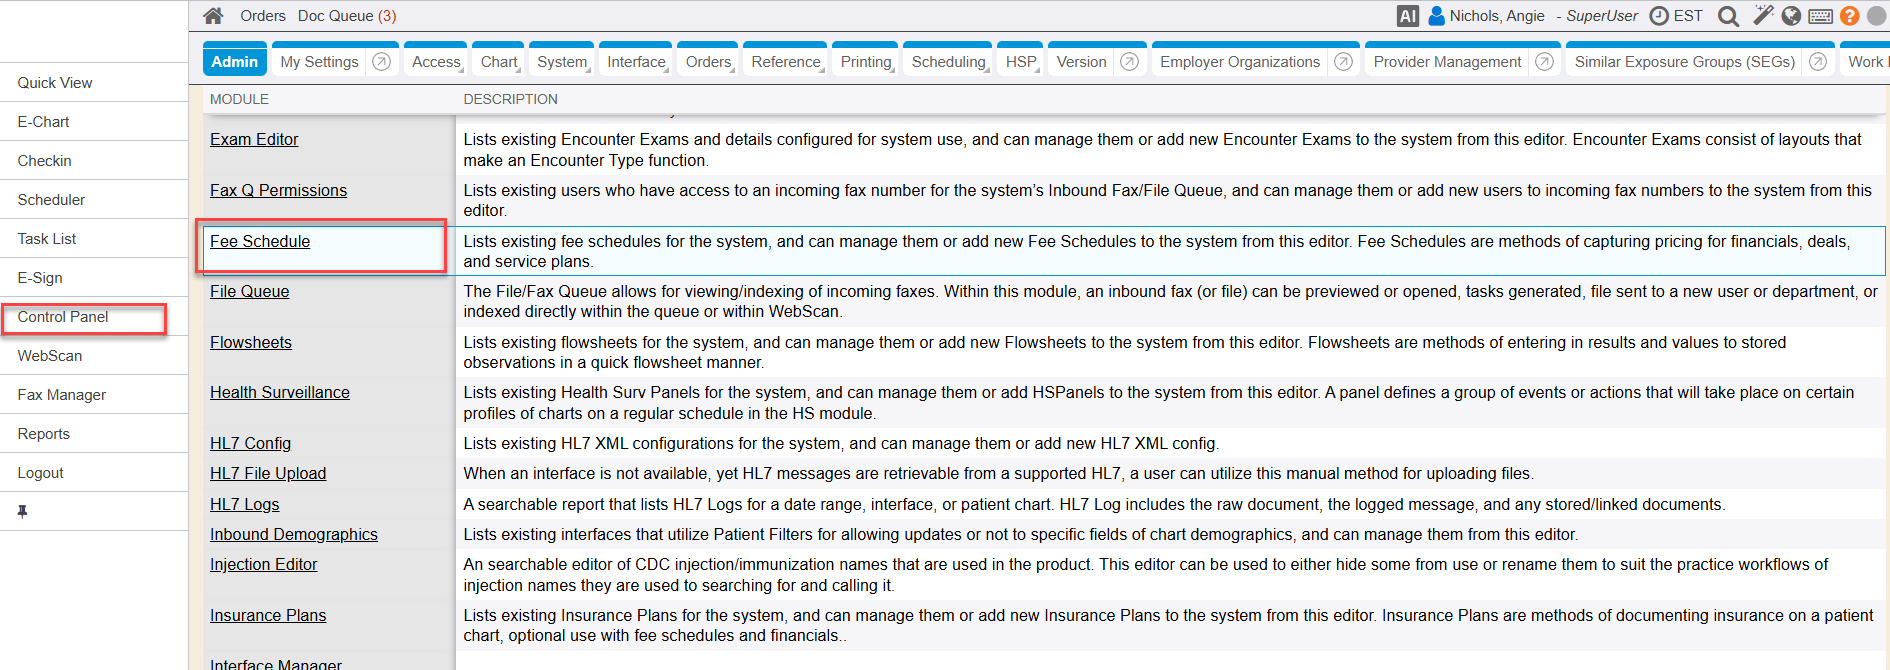Select the Admin tab
This screenshot has height=670, width=1890.
(235, 62)
